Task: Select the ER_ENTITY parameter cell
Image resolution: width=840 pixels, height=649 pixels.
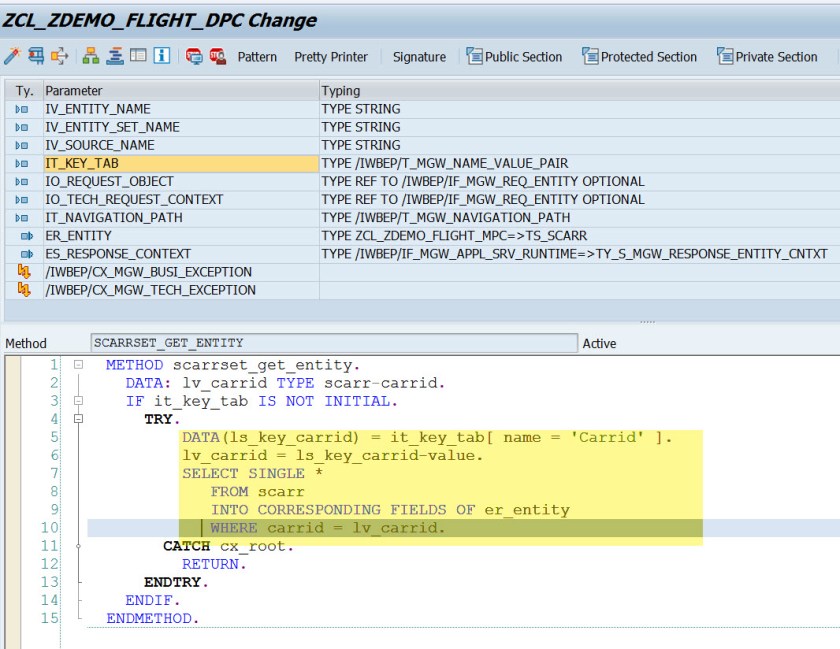Action: 181,236
